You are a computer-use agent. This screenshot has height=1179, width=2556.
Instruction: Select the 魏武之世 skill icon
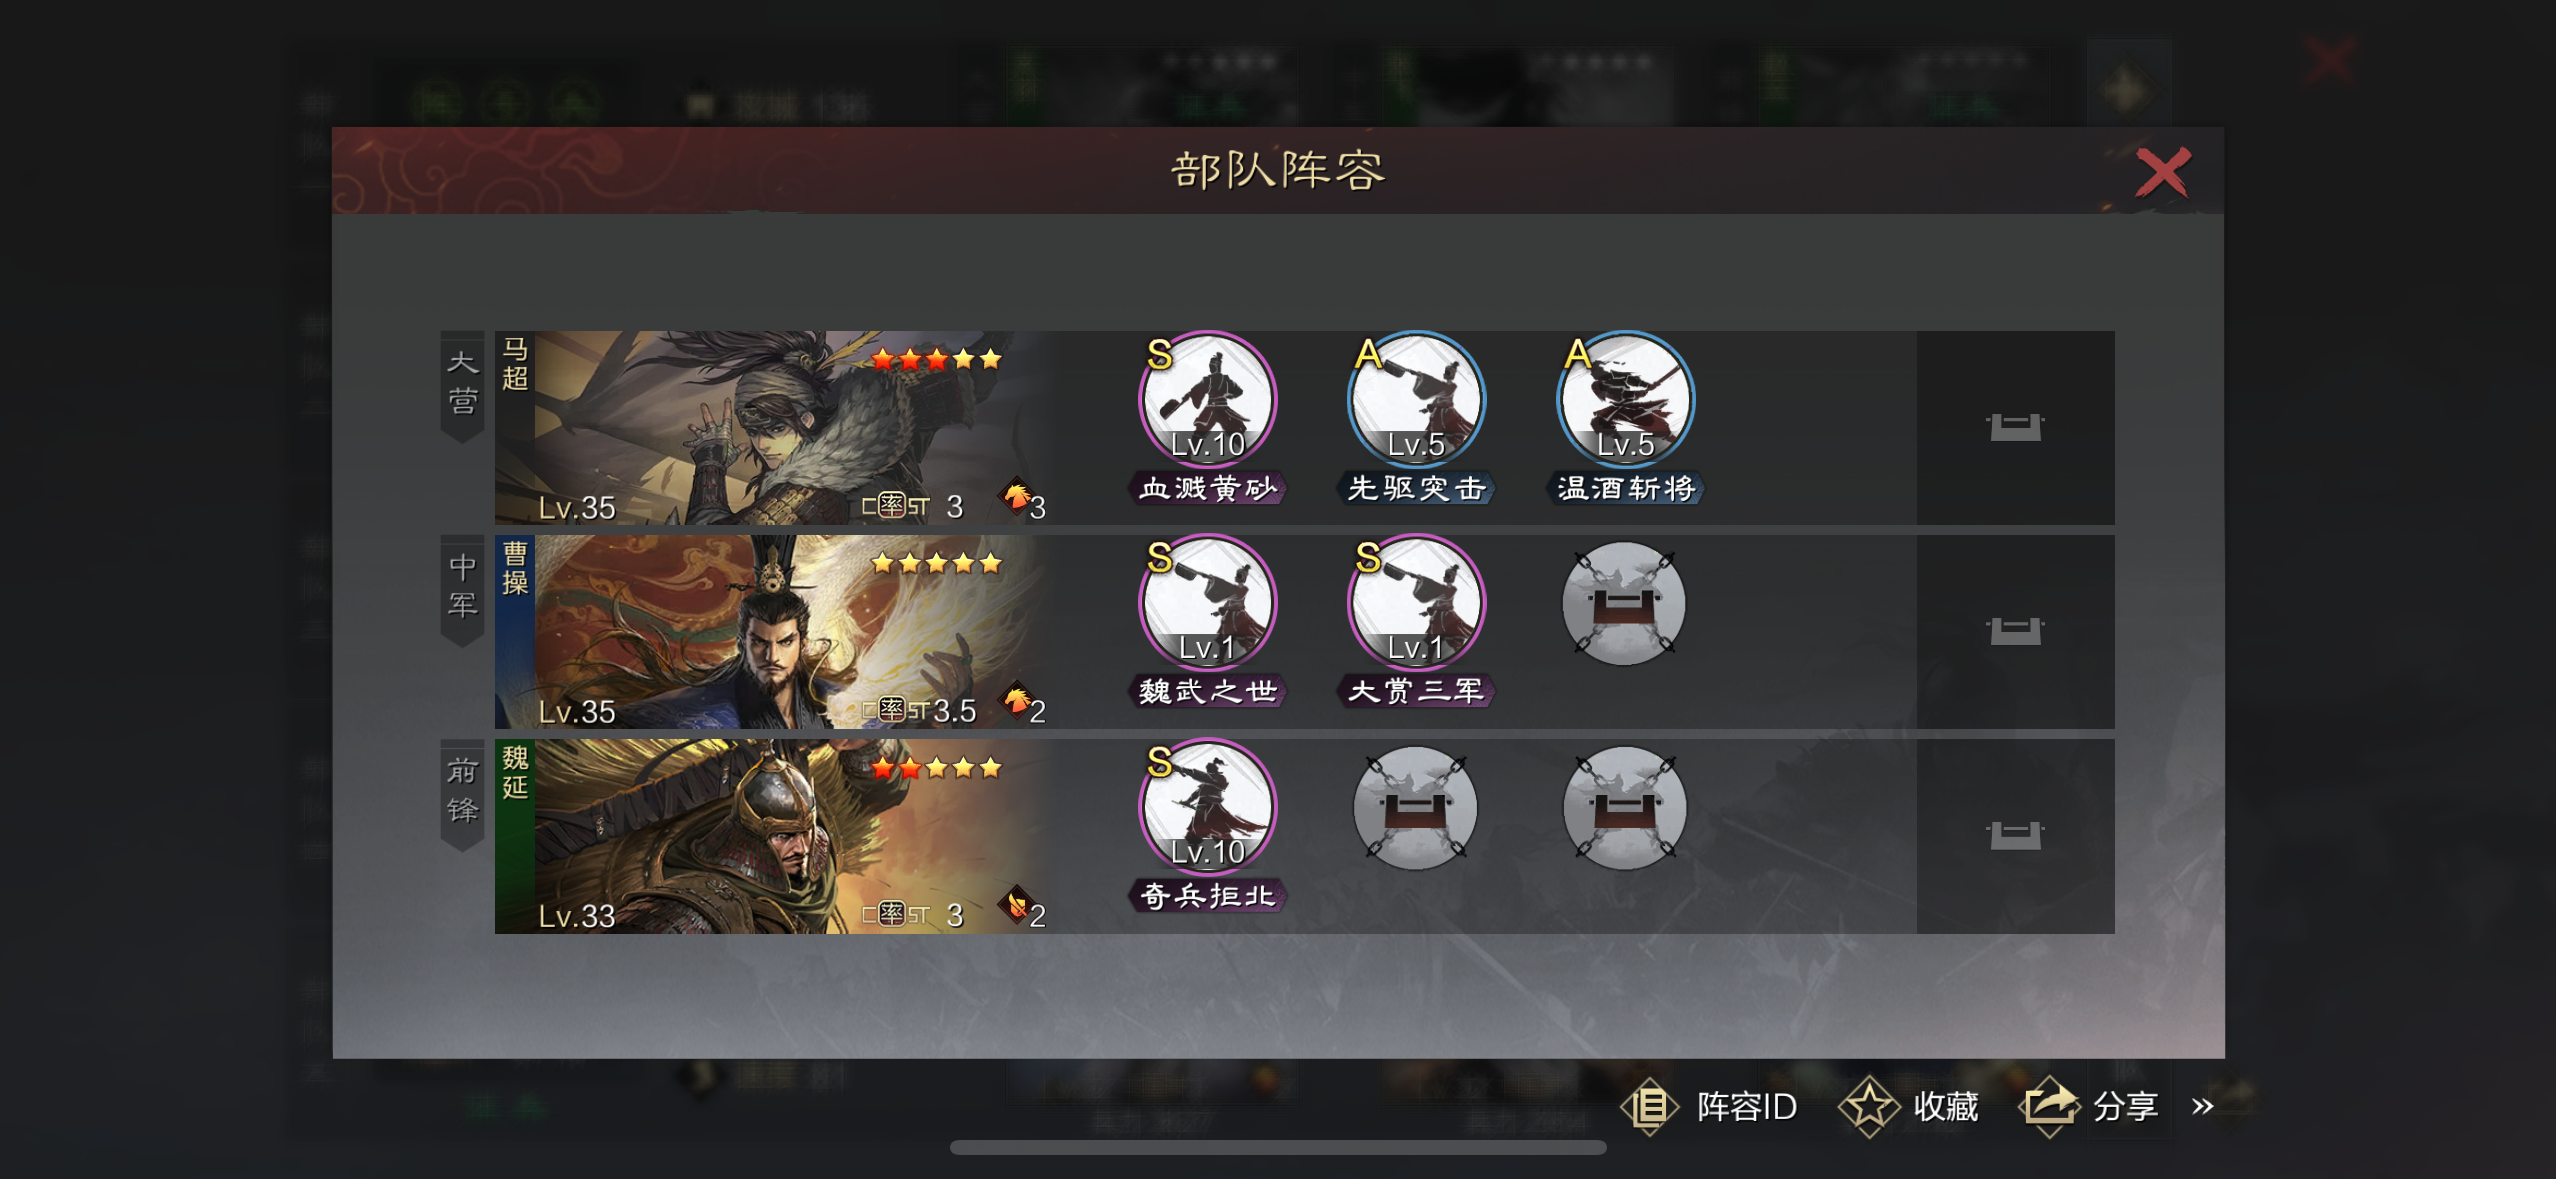pos(1208,603)
